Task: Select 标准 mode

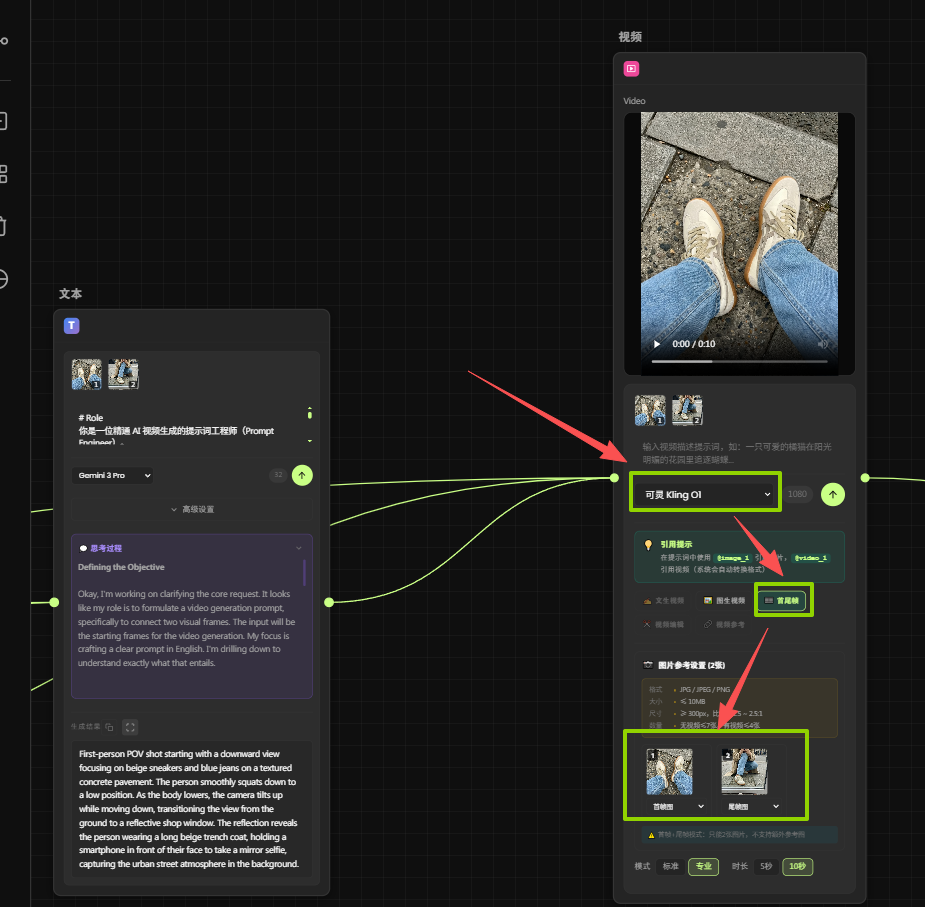Action: click(669, 866)
